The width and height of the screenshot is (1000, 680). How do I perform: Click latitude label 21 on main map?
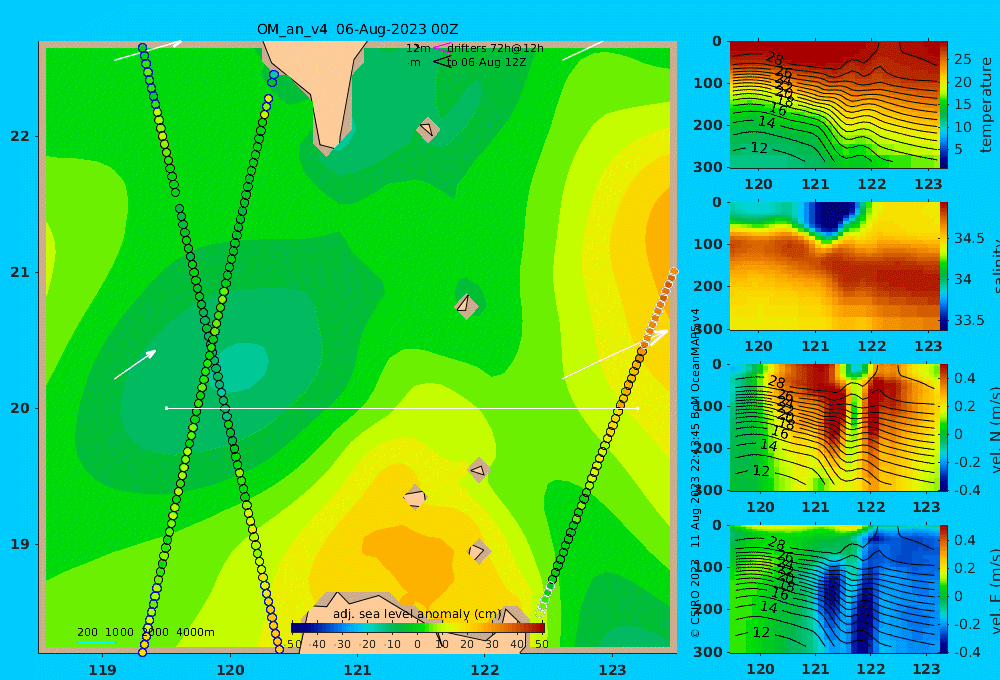20,272
